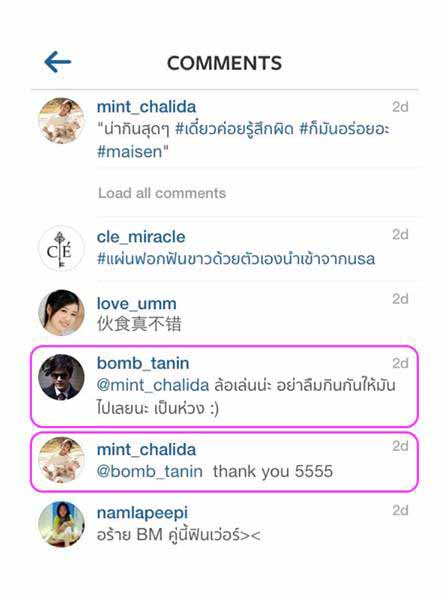Open bomb_tanin's sunglasses profile picture
Image resolution: width=448 pixels, height=600 pixels.
[x=61, y=377]
